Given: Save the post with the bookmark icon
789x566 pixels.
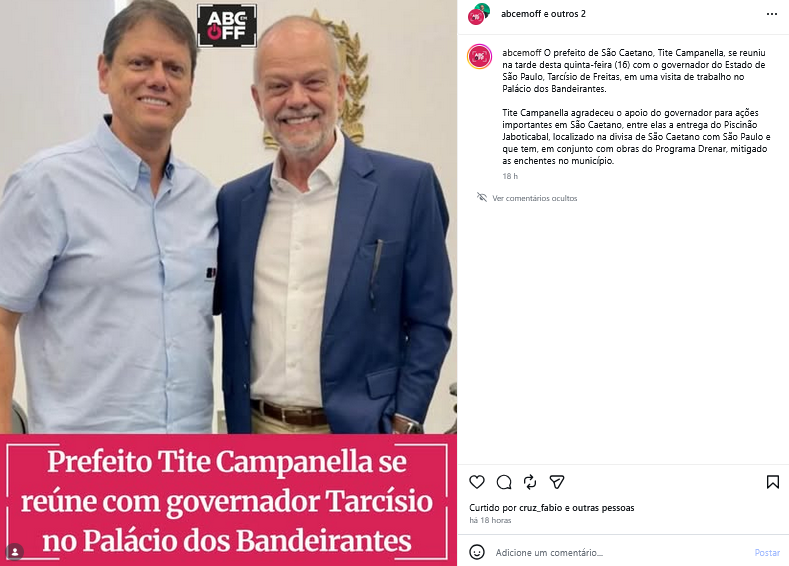Looking at the screenshot, I should tap(772, 482).
